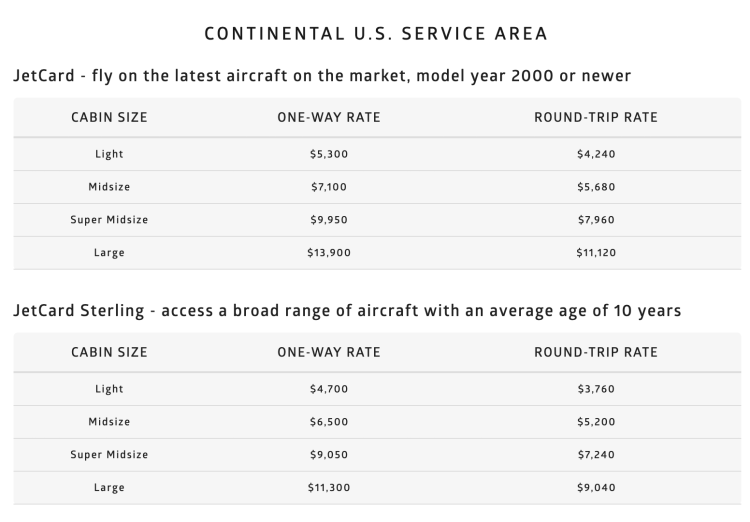Click the Continental U.S. Service Area heading

375,34
